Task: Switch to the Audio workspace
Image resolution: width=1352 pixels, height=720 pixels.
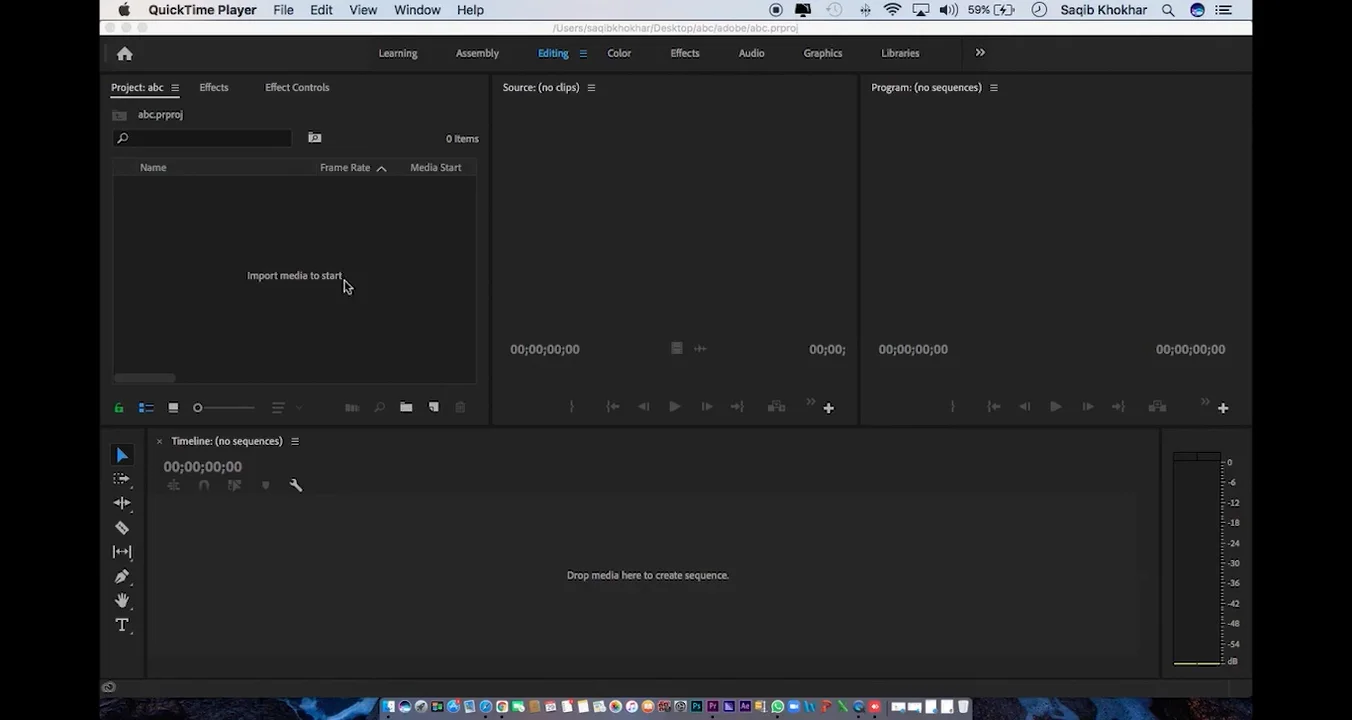Action: [x=751, y=54]
